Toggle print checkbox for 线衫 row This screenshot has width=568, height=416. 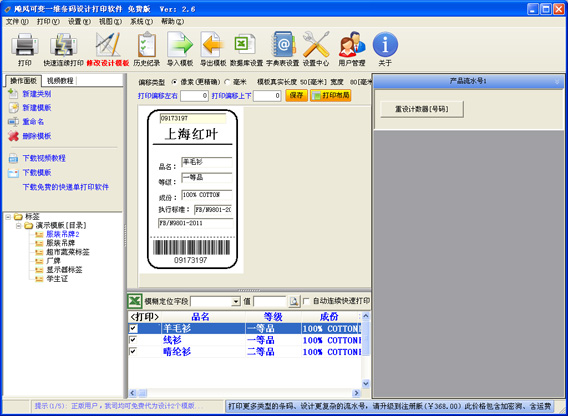133,340
